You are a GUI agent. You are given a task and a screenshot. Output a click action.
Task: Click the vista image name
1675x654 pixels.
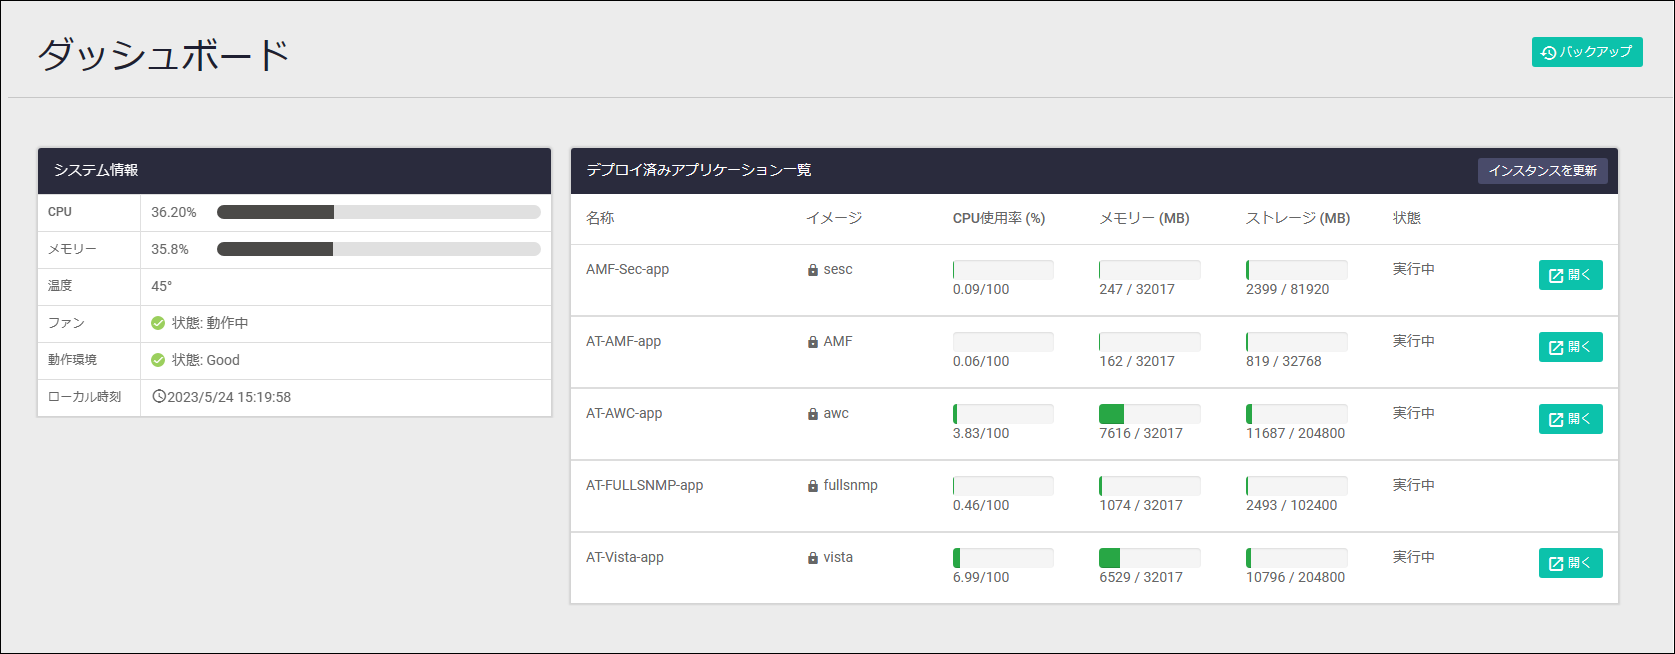coord(838,557)
